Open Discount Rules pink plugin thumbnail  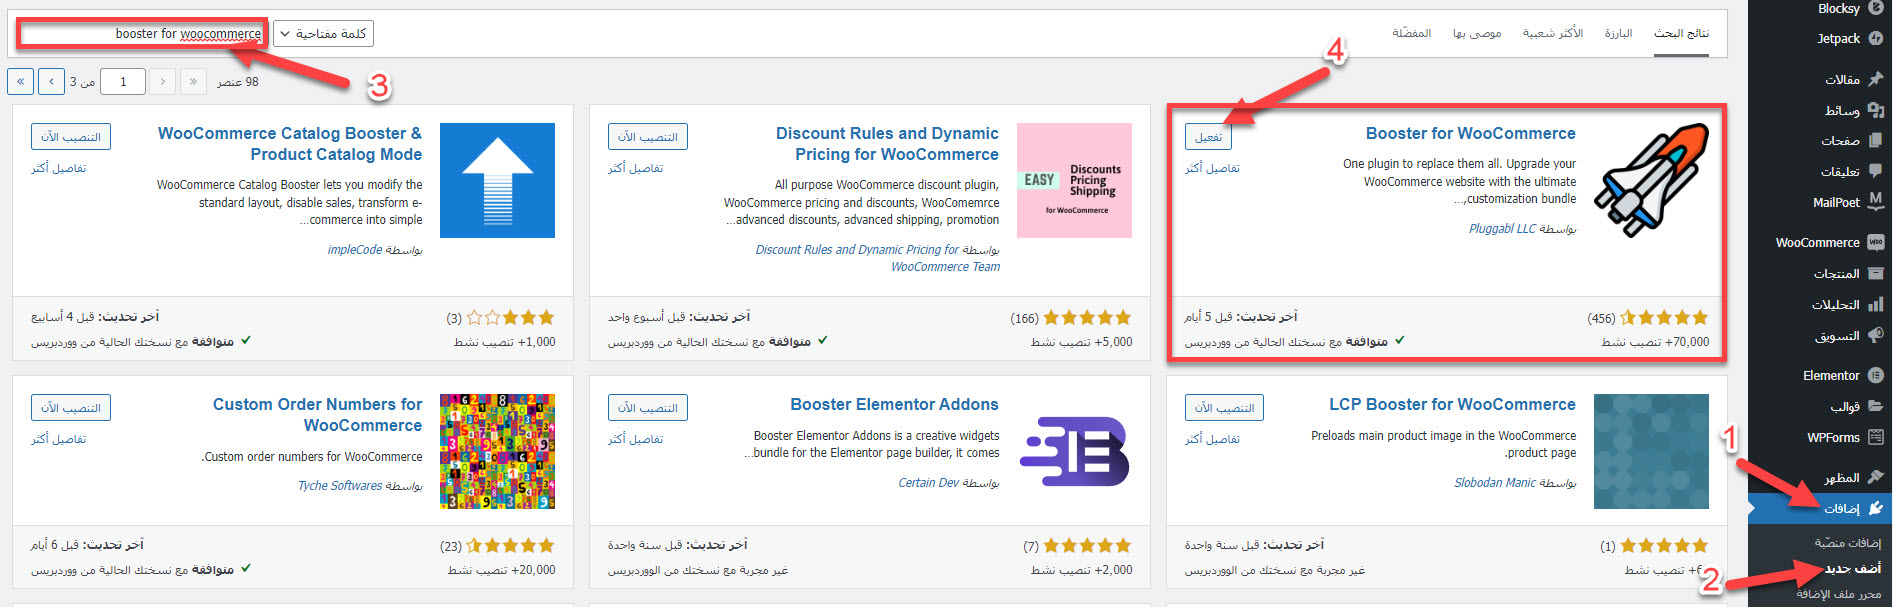1074,180
